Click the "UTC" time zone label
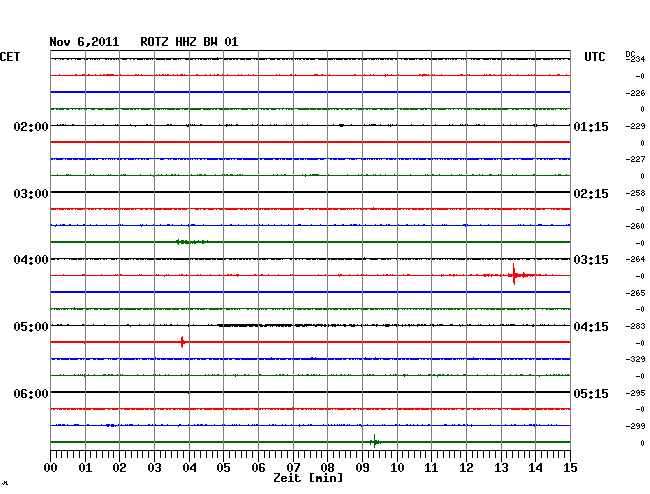Screen dimensions: 650x494 tap(594, 57)
